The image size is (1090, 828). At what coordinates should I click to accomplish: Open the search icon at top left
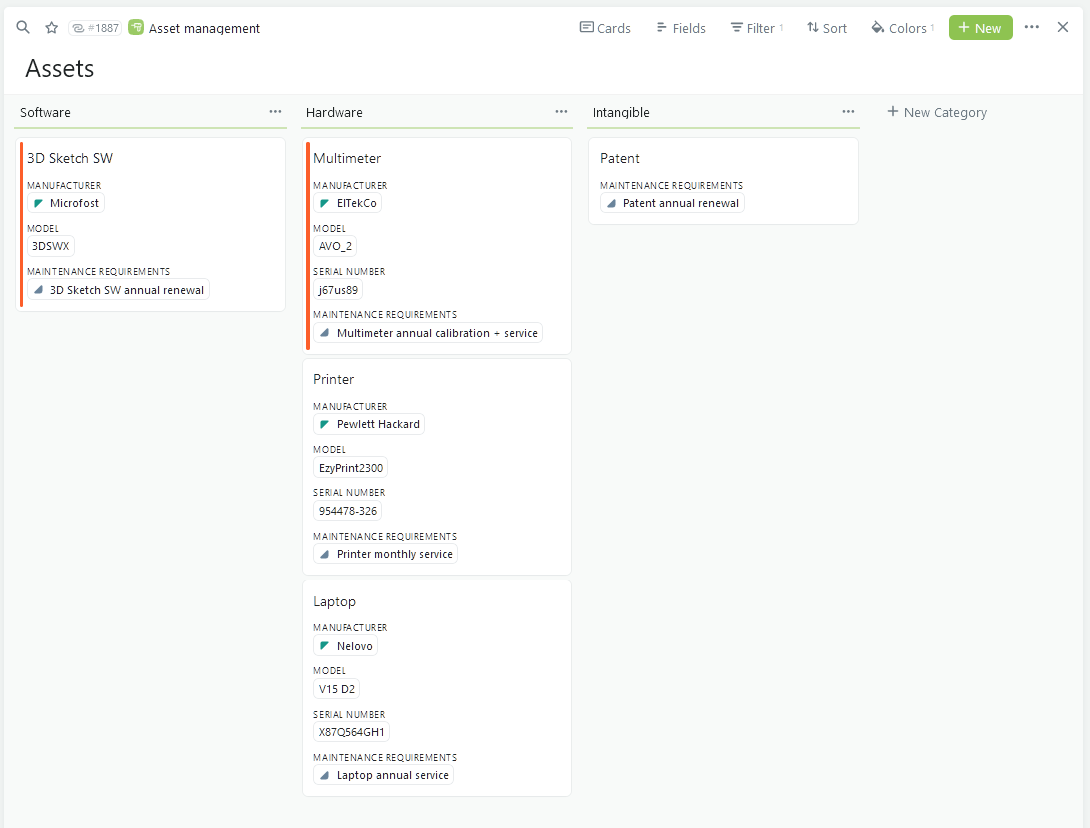point(22,27)
